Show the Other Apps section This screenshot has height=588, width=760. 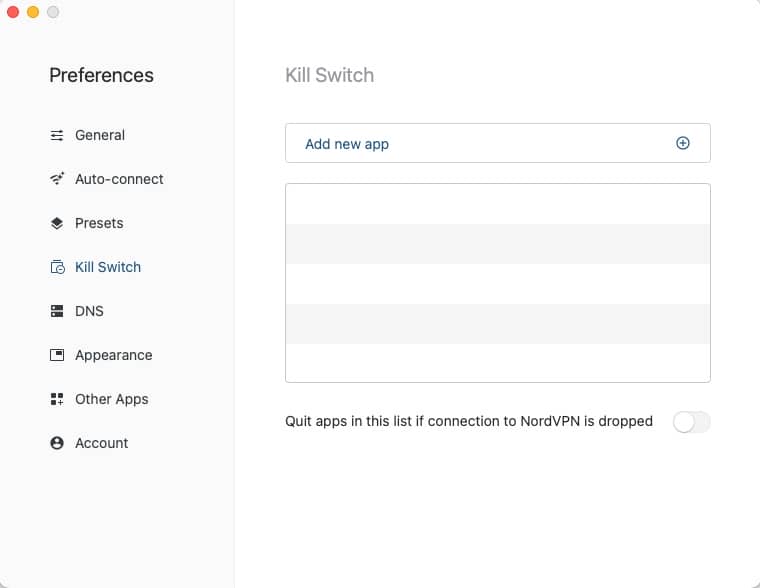(x=111, y=399)
